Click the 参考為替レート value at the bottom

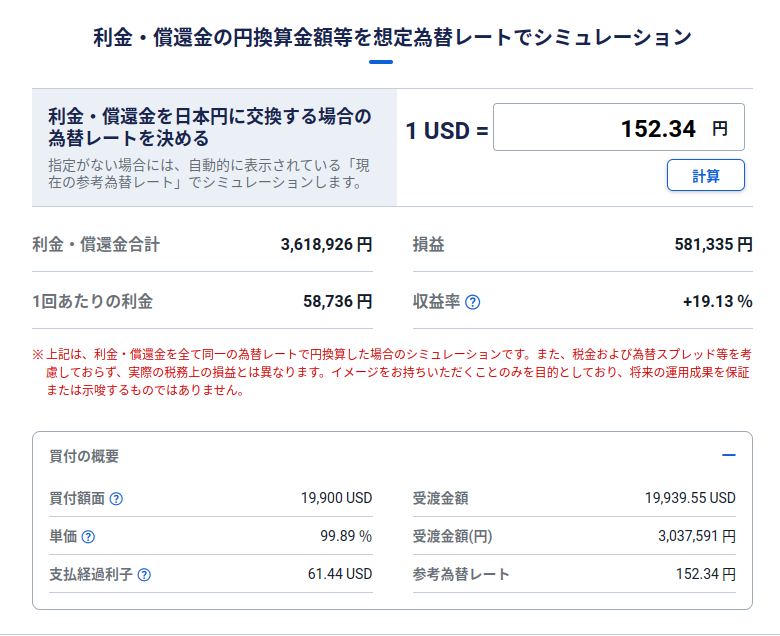point(706,574)
